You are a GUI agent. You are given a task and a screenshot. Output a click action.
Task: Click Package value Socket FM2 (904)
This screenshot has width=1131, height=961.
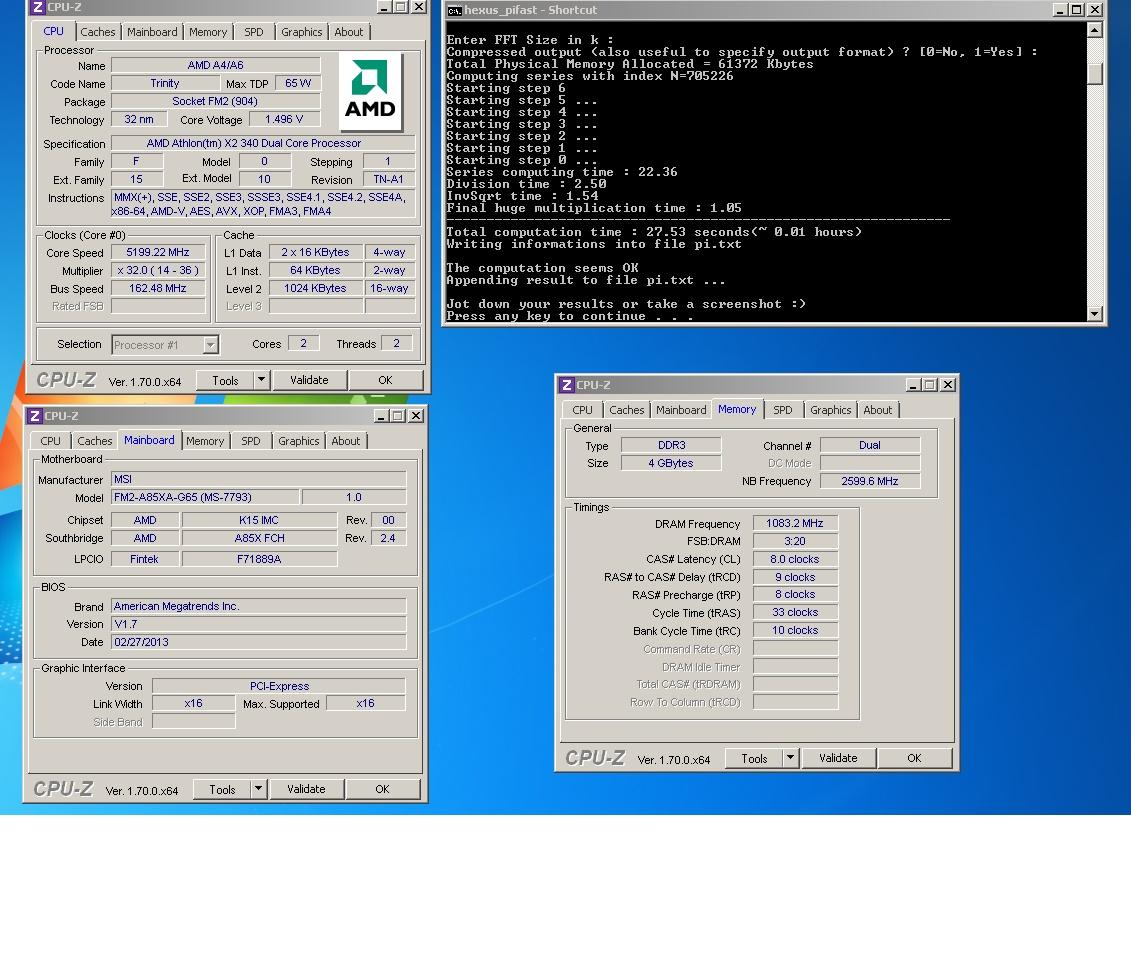[x=215, y=102]
